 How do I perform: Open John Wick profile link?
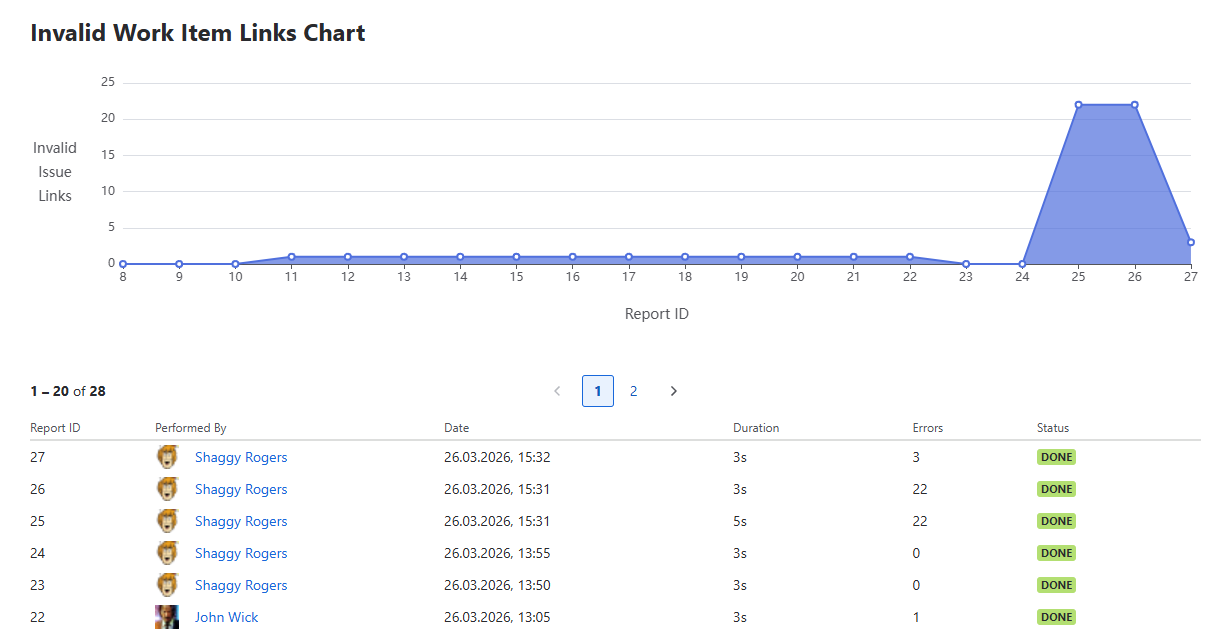pyautogui.click(x=226, y=617)
